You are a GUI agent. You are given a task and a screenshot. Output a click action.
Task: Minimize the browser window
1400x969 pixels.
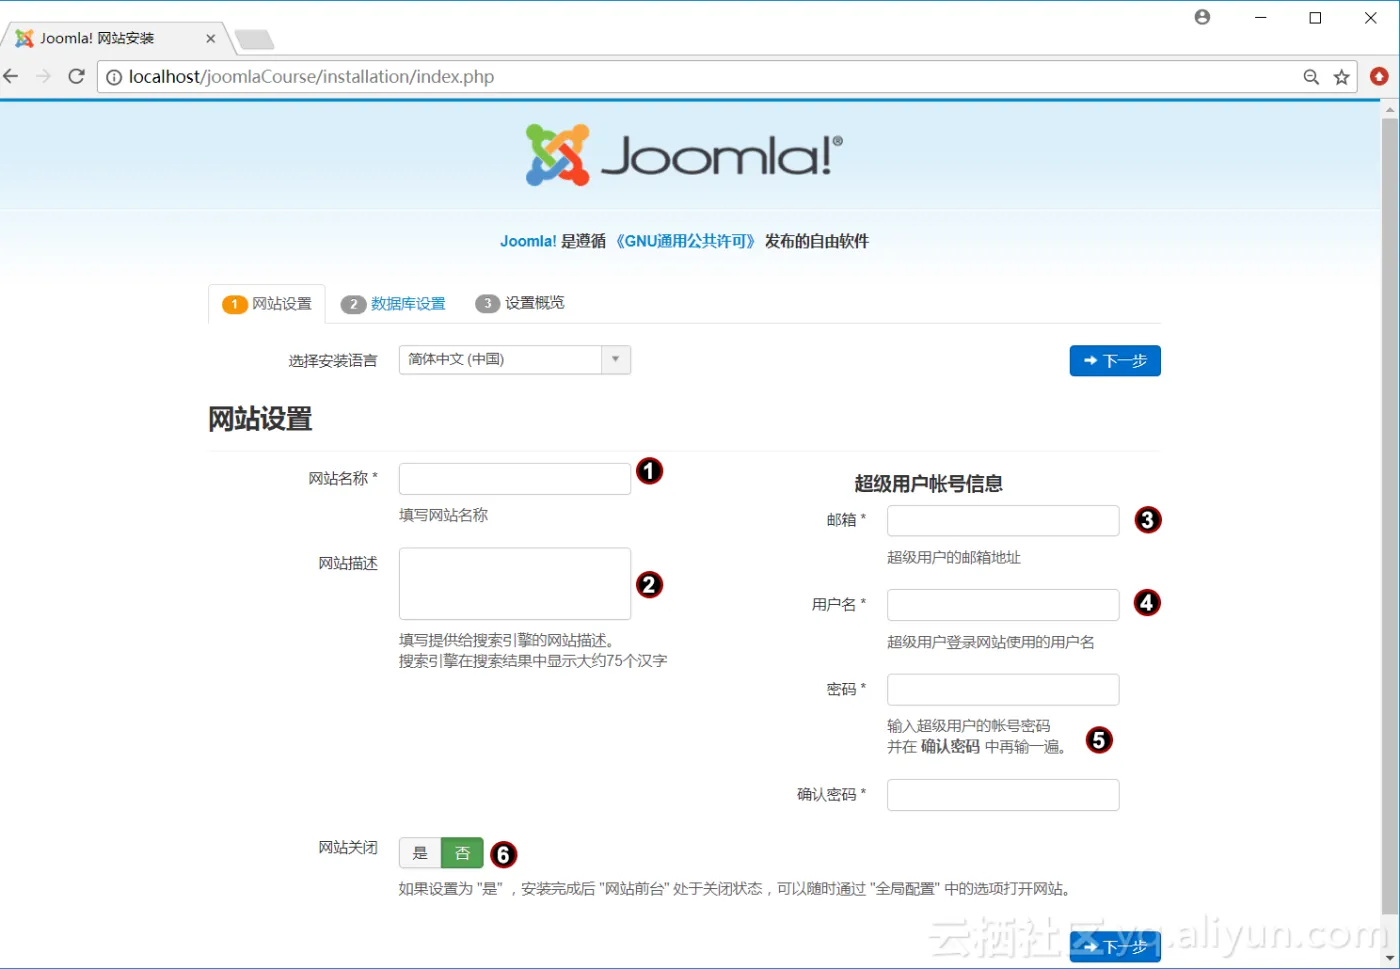pos(1261,18)
